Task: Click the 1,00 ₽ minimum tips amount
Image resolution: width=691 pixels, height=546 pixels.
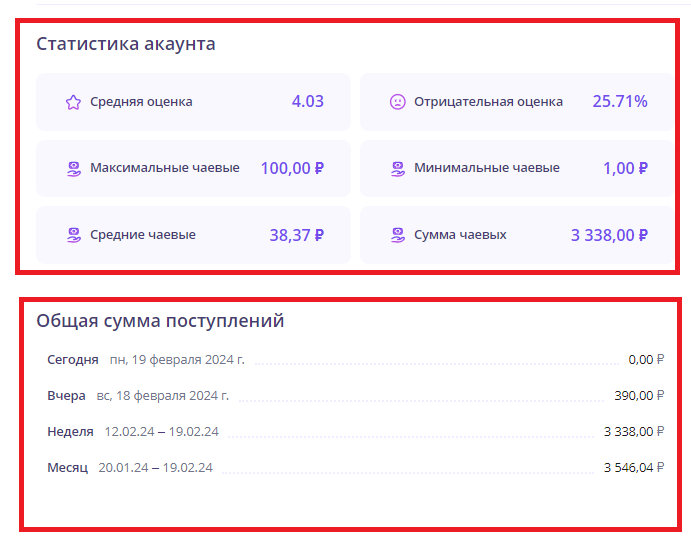Action: [x=625, y=168]
